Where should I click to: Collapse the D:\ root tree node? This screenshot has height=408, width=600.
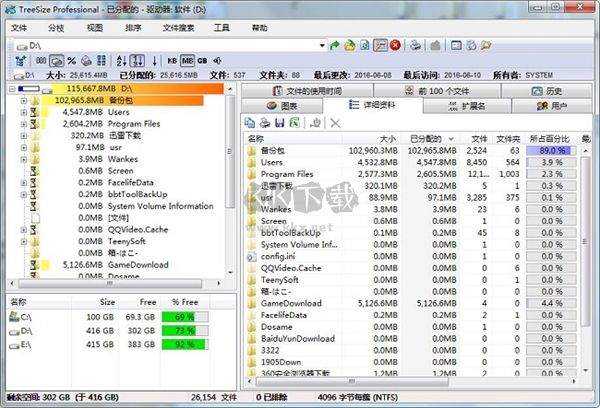(x=12, y=89)
